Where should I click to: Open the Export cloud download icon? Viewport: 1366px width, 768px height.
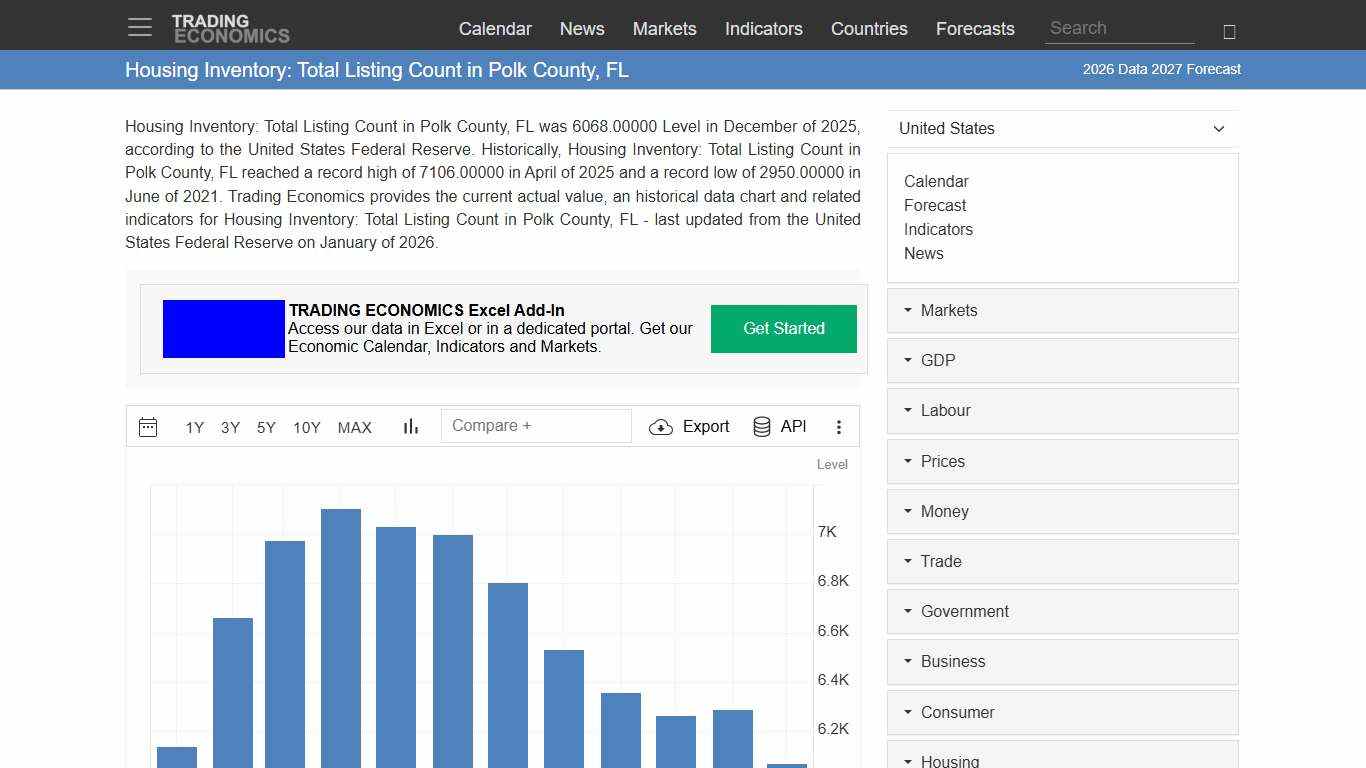pyautogui.click(x=661, y=427)
